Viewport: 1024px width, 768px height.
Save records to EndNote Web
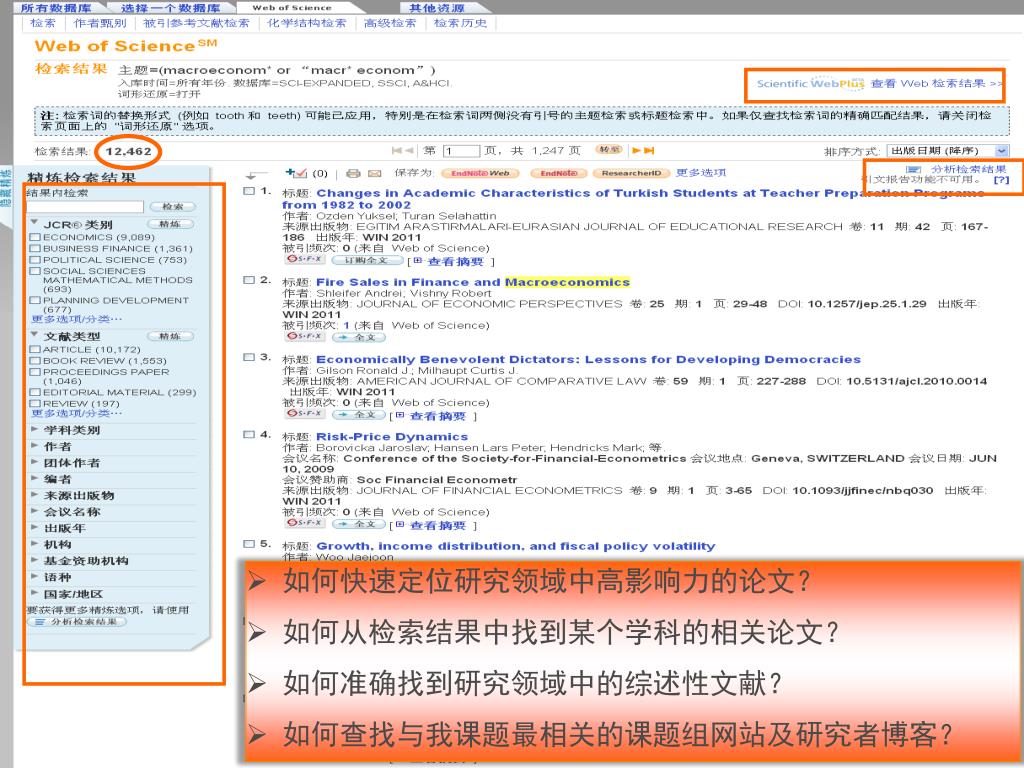pyautogui.click(x=481, y=173)
